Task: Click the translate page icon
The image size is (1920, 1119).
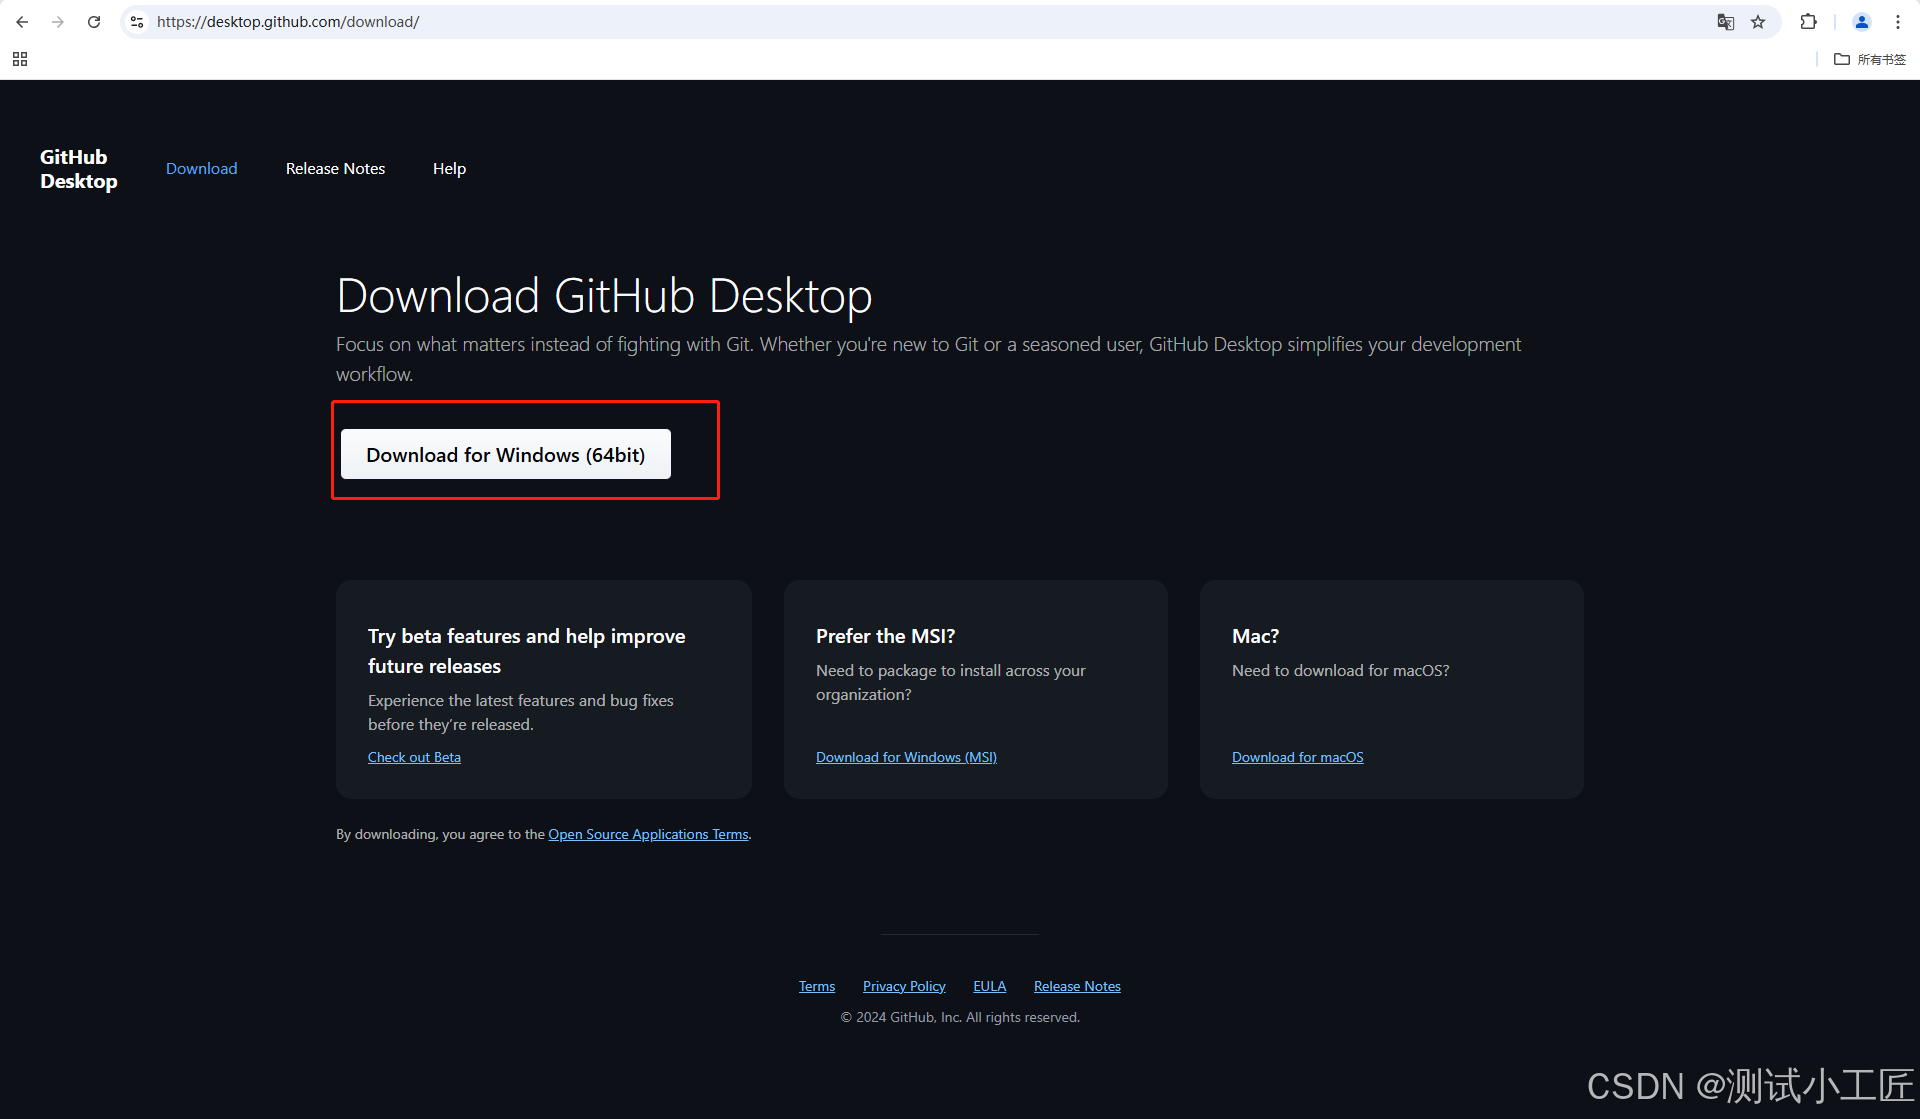Action: pyautogui.click(x=1725, y=22)
